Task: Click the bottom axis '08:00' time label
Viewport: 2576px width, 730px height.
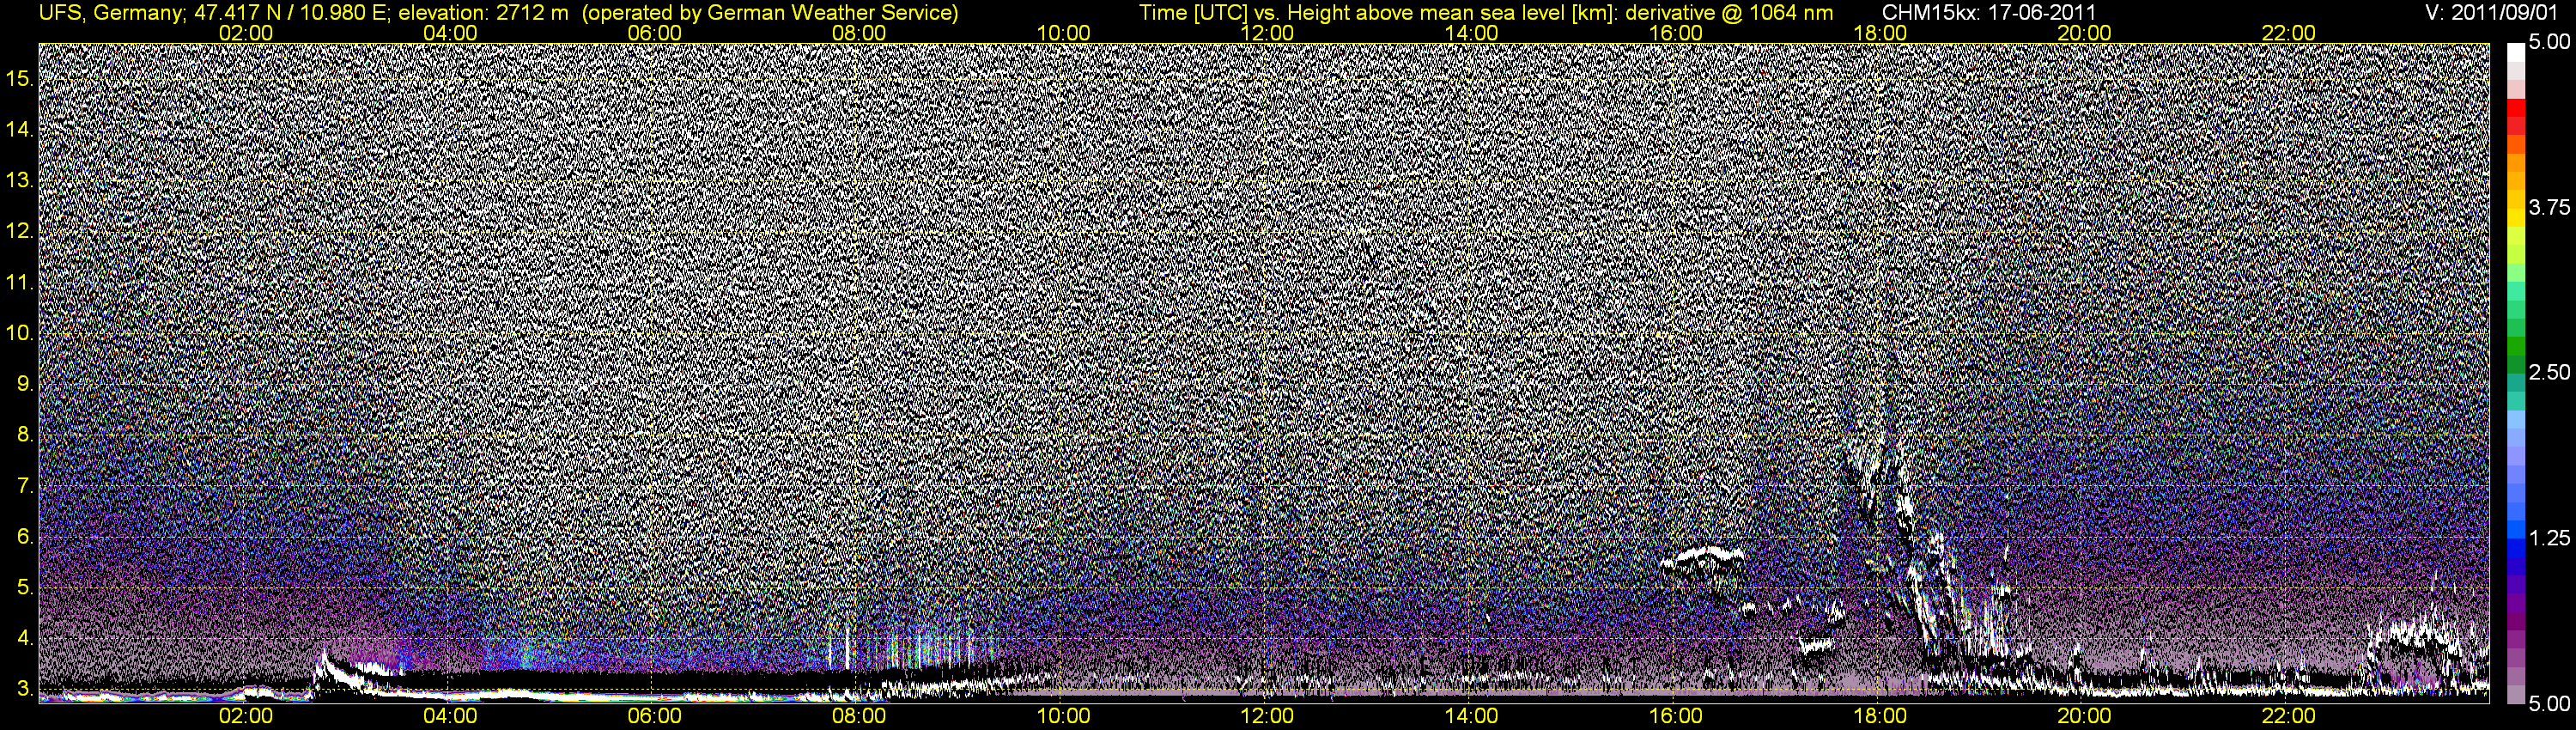Action: coord(859,716)
